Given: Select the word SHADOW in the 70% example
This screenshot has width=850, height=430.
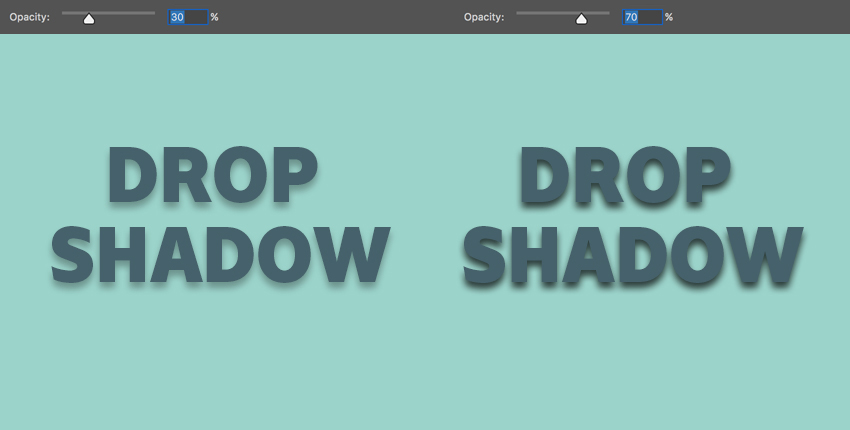Looking at the screenshot, I should point(632,255).
